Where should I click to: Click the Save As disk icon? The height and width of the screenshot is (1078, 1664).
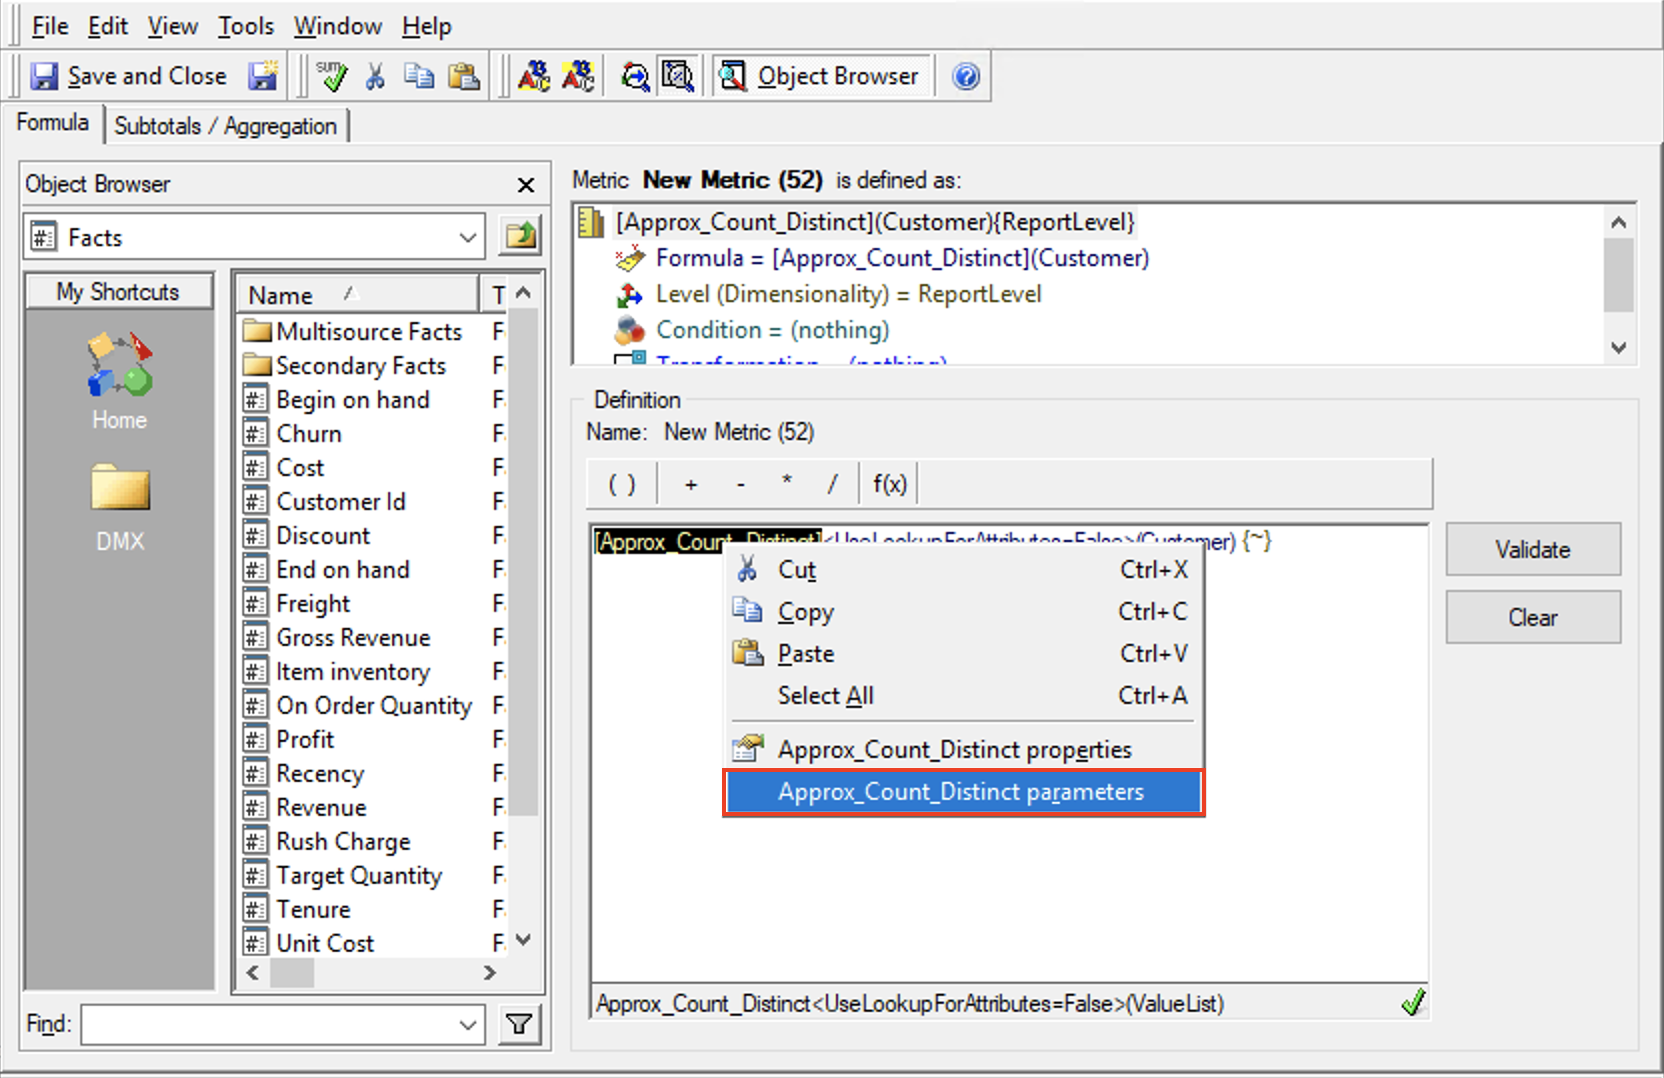[263, 75]
